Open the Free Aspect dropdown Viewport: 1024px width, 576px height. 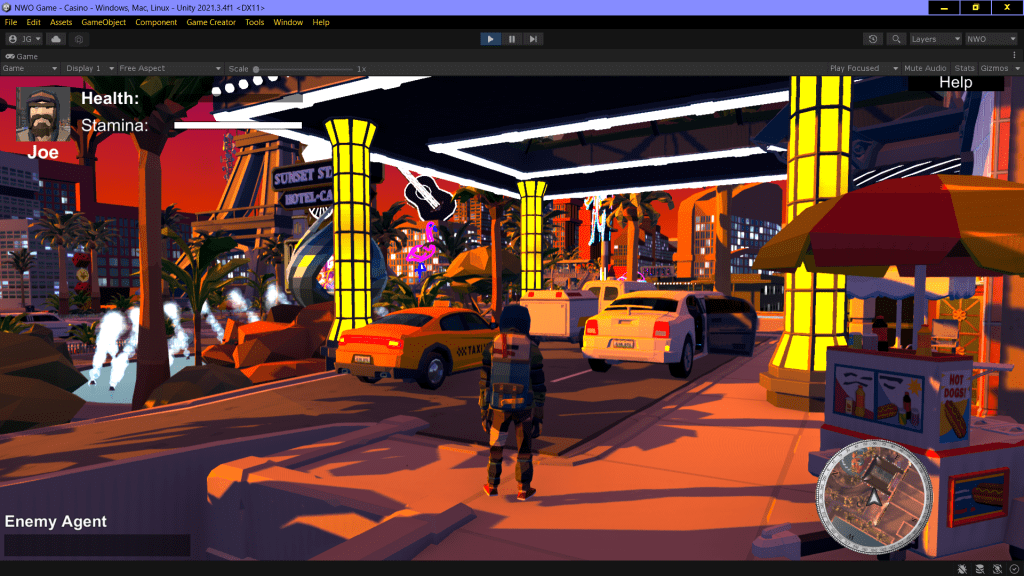[170, 68]
